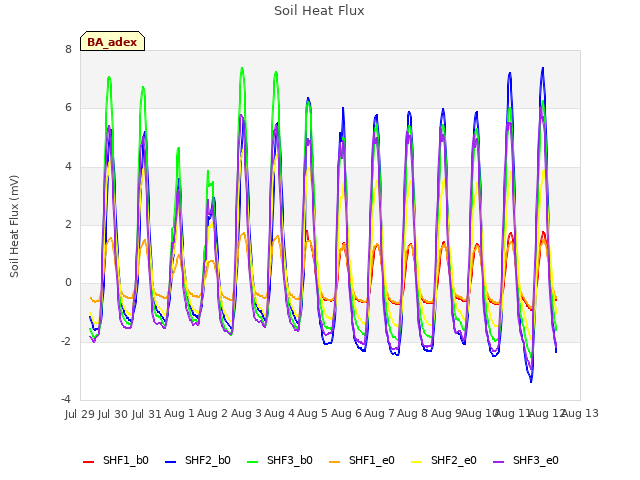Click the BA_adex annotation label
640x480 pixels.
coord(112,42)
